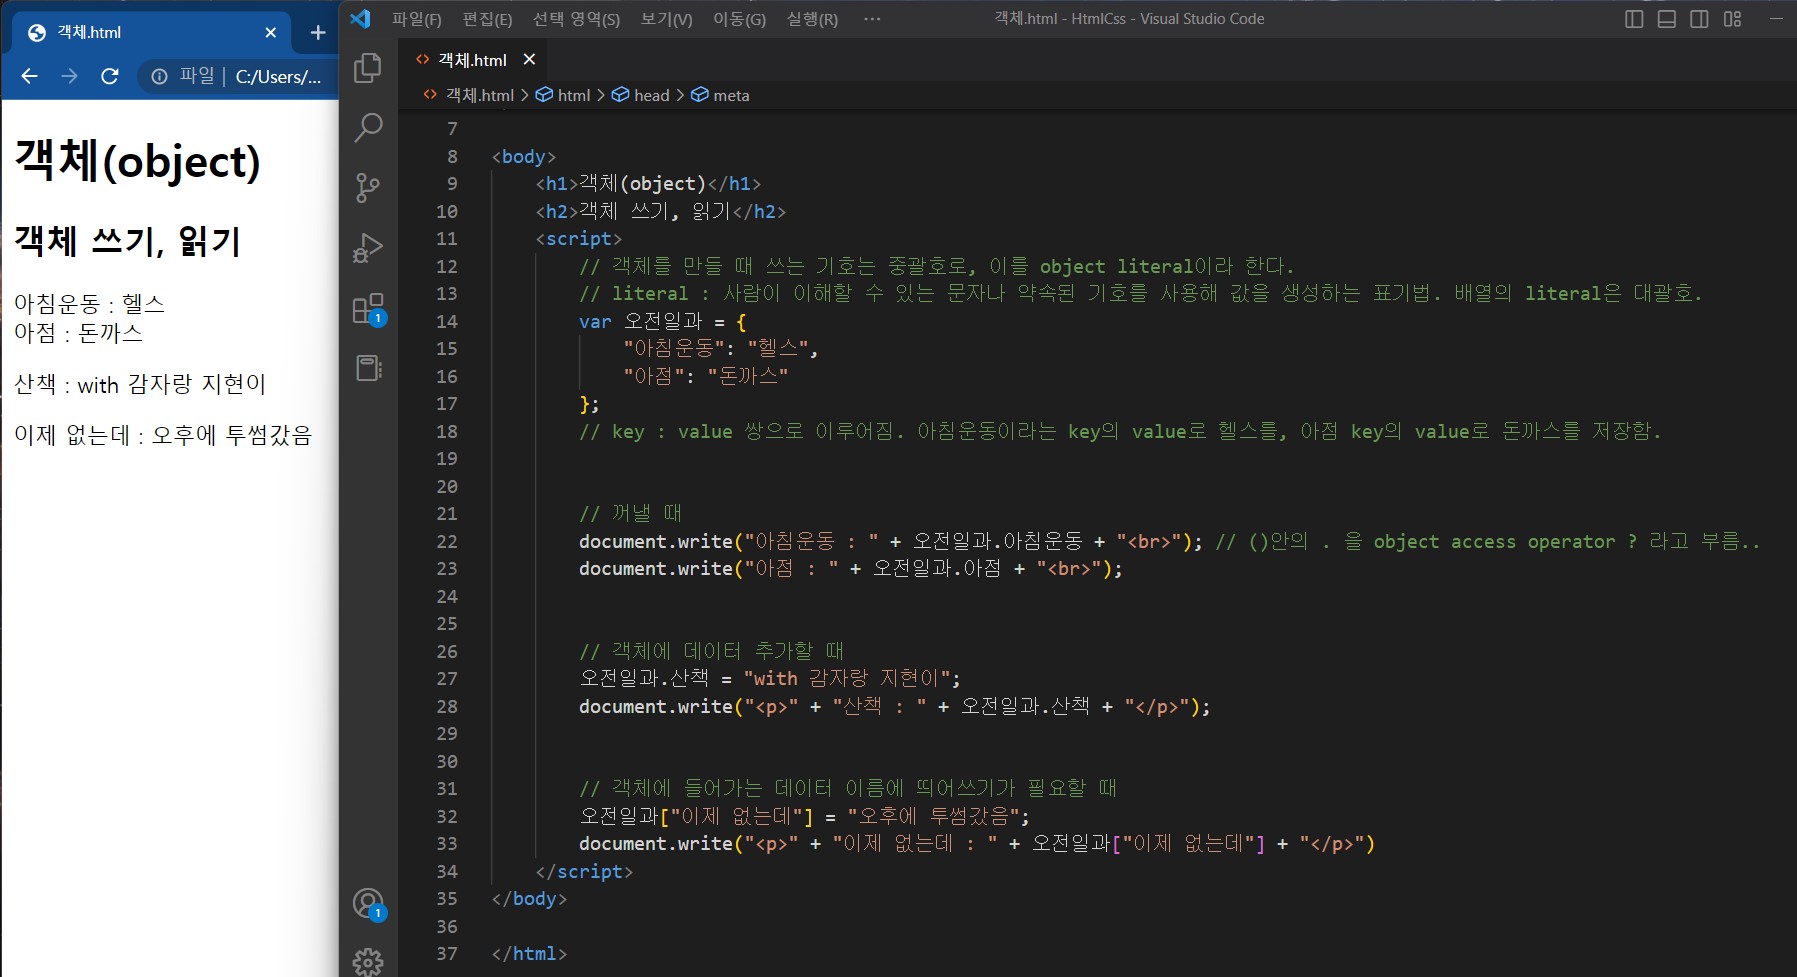Open the Extensions view
The image size is (1797, 977).
click(x=368, y=308)
